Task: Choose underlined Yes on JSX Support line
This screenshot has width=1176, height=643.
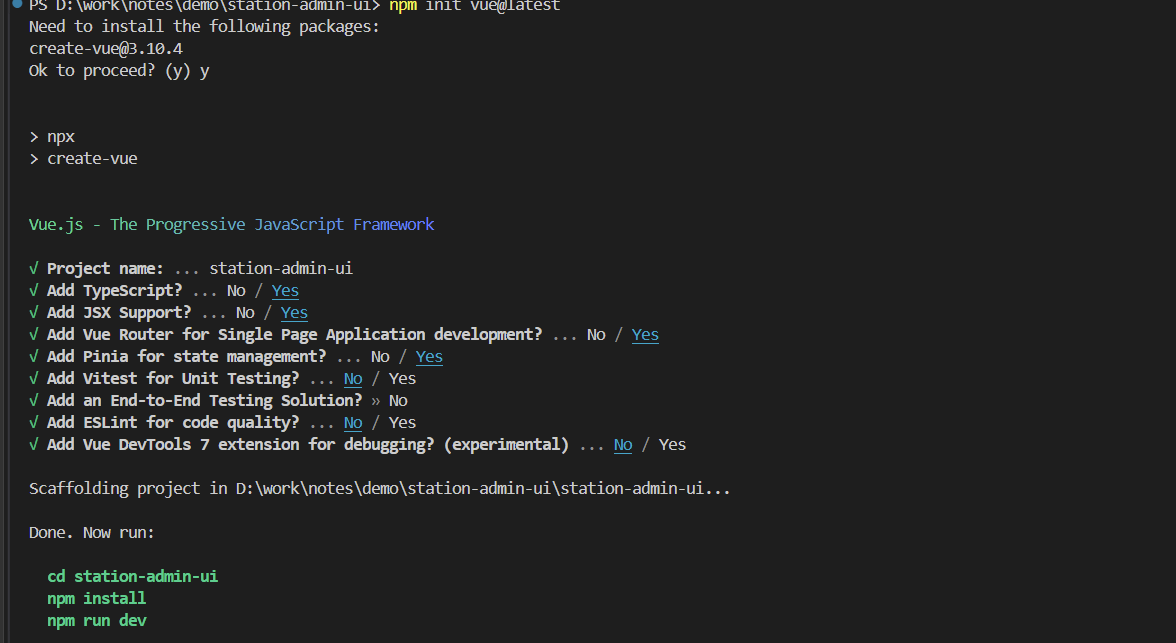Action: [294, 313]
